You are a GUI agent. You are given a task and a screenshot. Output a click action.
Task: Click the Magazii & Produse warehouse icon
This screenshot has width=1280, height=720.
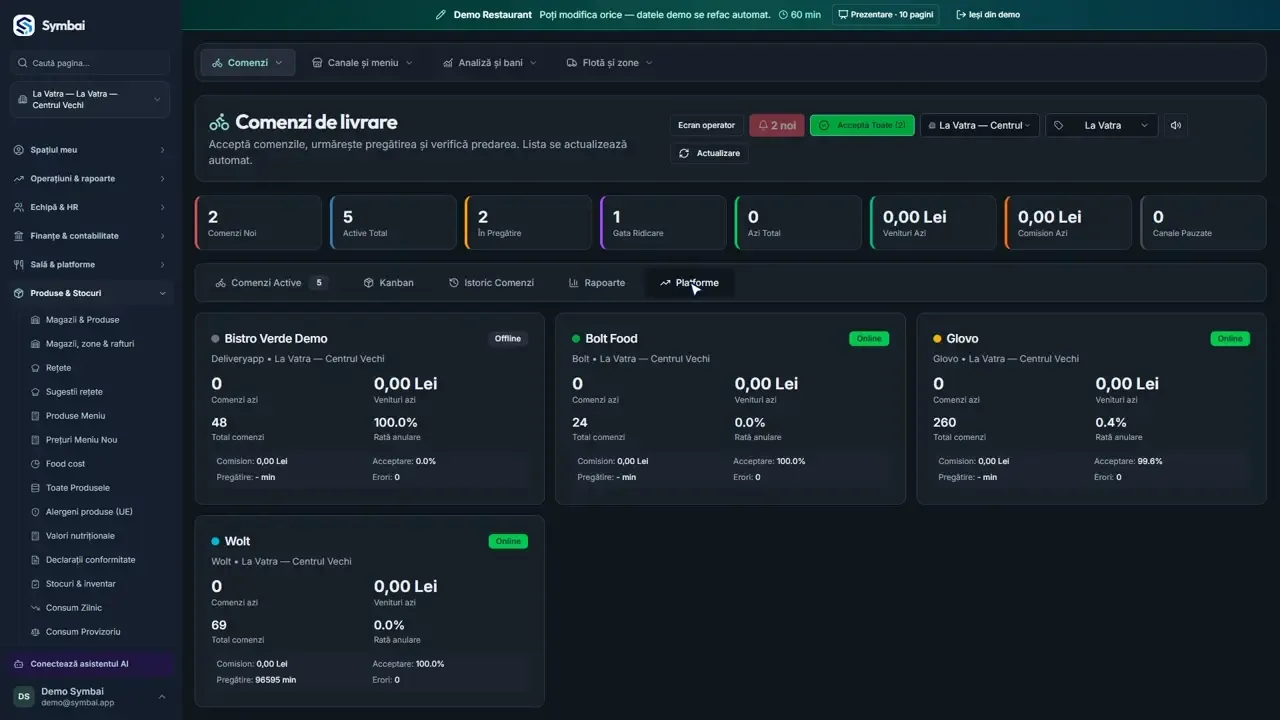coord(36,320)
